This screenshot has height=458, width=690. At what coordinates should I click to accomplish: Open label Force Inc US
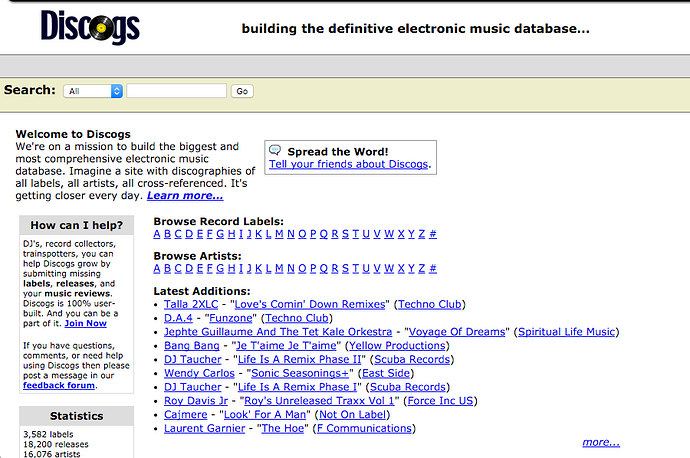(x=440, y=401)
